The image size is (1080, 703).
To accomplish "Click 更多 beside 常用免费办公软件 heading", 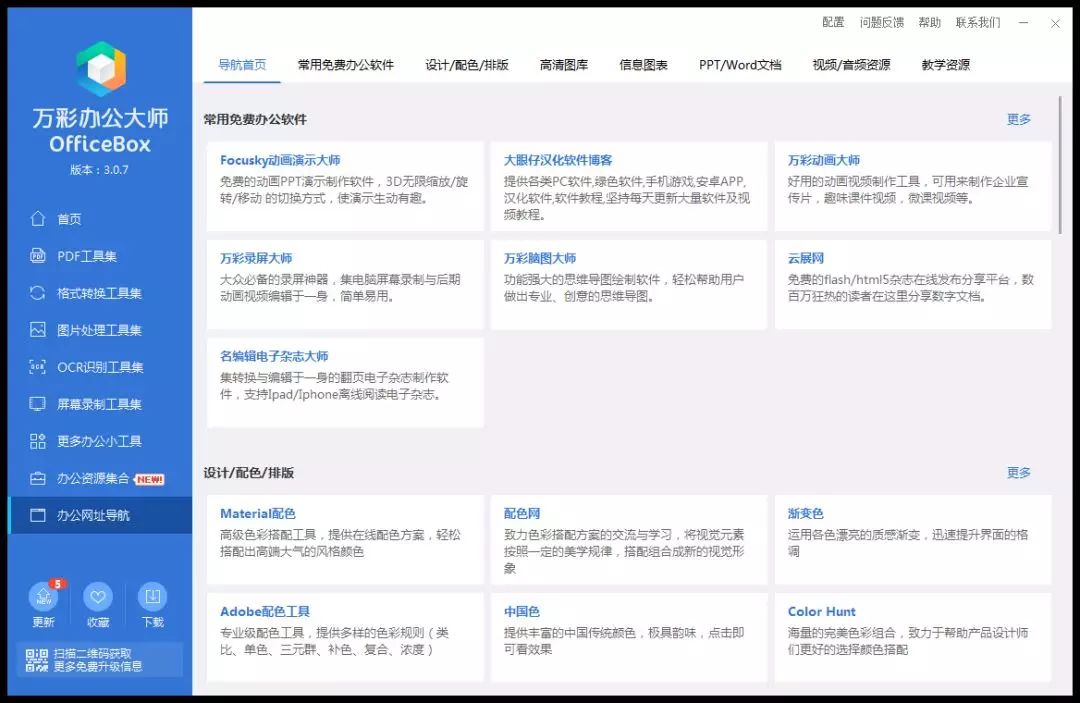I will (1018, 119).
